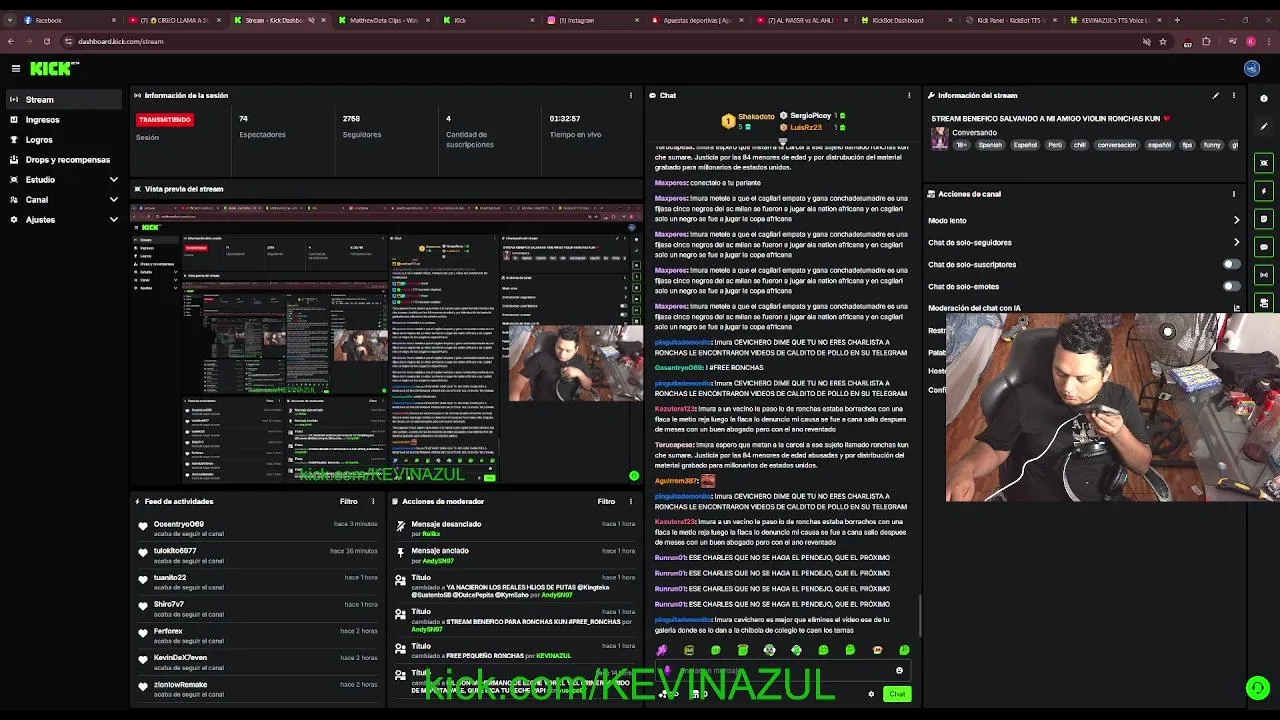Image resolution: width=1280 pixels, height=720 pixels.
Task: Toggle Chat de solo-suscriptores switch
Action: 1231,264
